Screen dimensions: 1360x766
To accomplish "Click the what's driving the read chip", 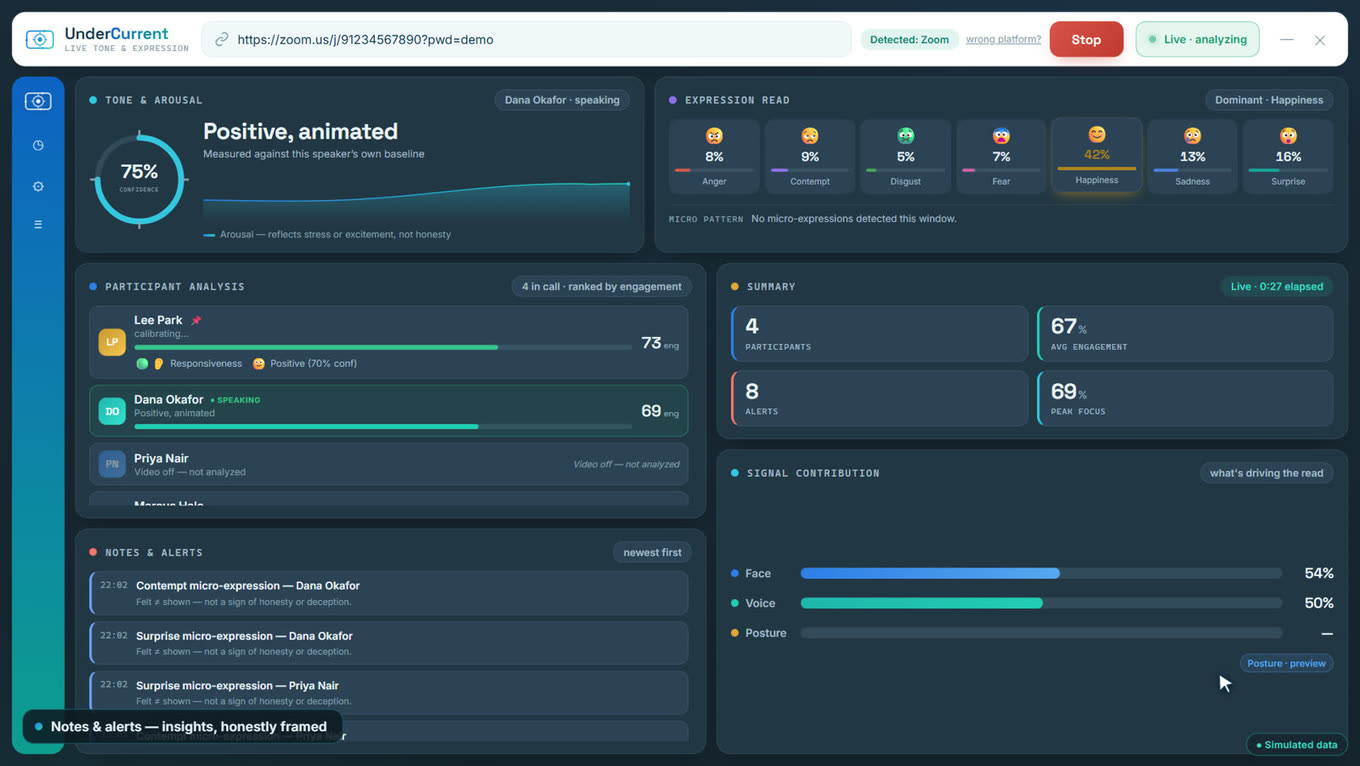I will click(x=1266, y=473).
